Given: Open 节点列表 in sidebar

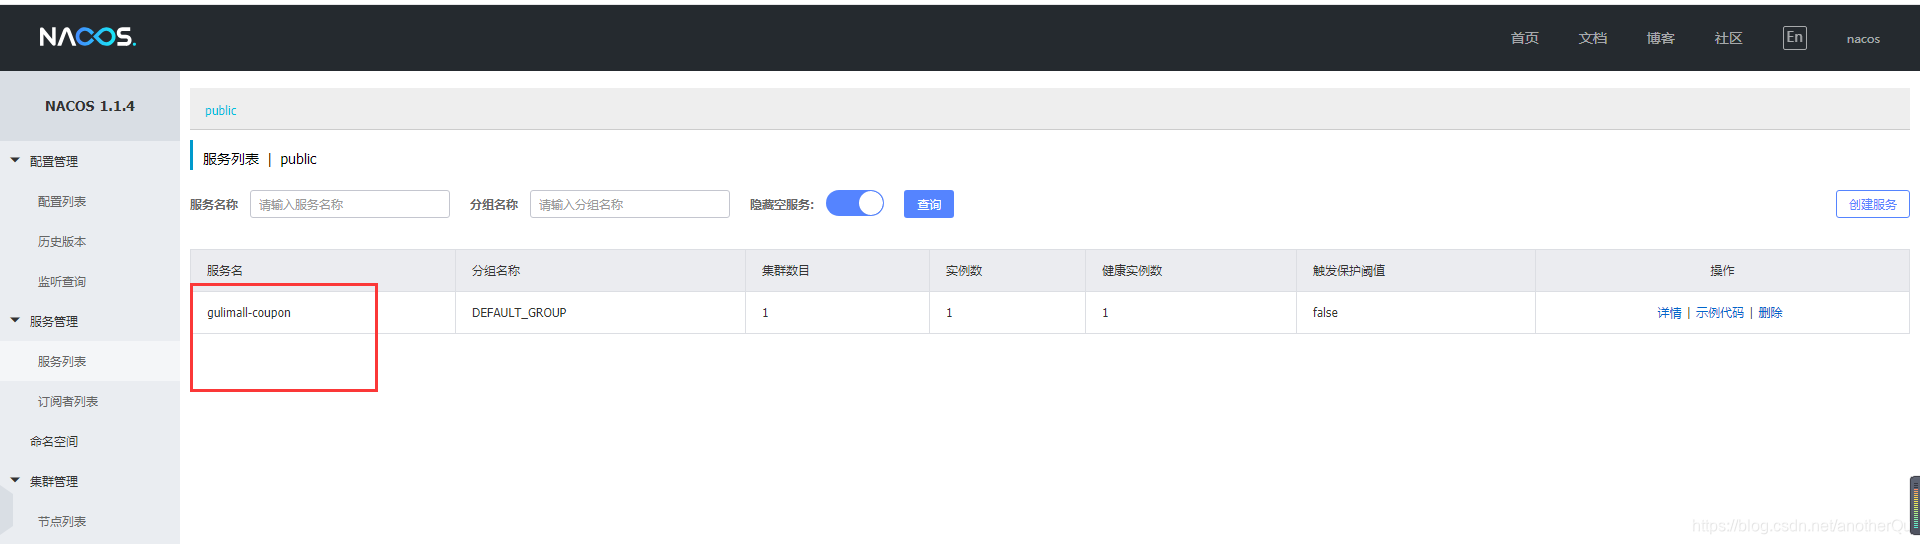Looking at the screenshot, I should (62, 521).
